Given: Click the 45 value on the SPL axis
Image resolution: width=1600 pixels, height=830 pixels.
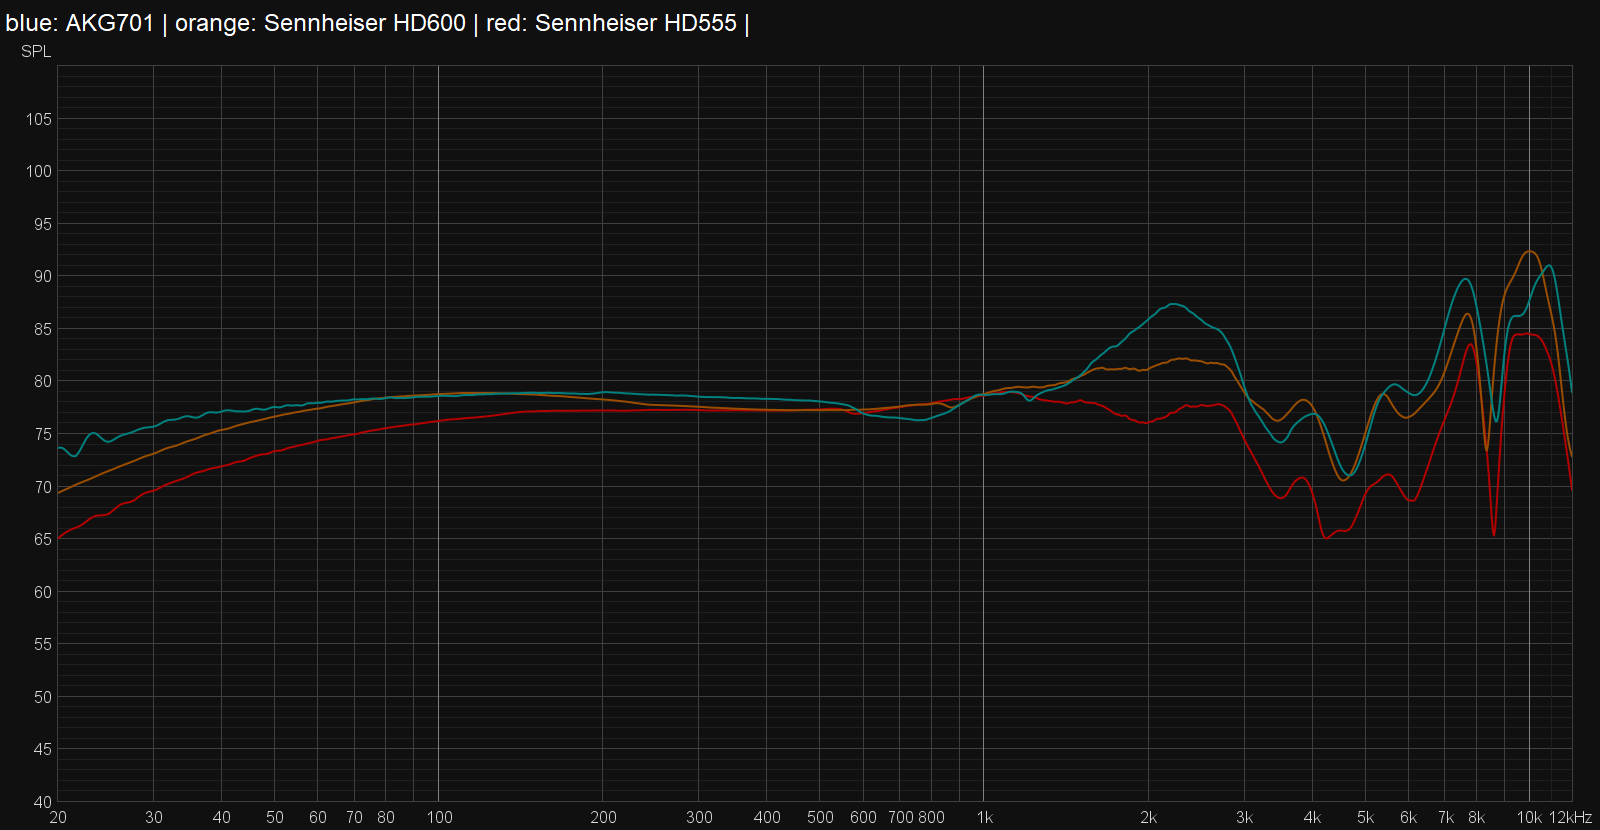Looking at the screenshot, I should coord(43,749).
